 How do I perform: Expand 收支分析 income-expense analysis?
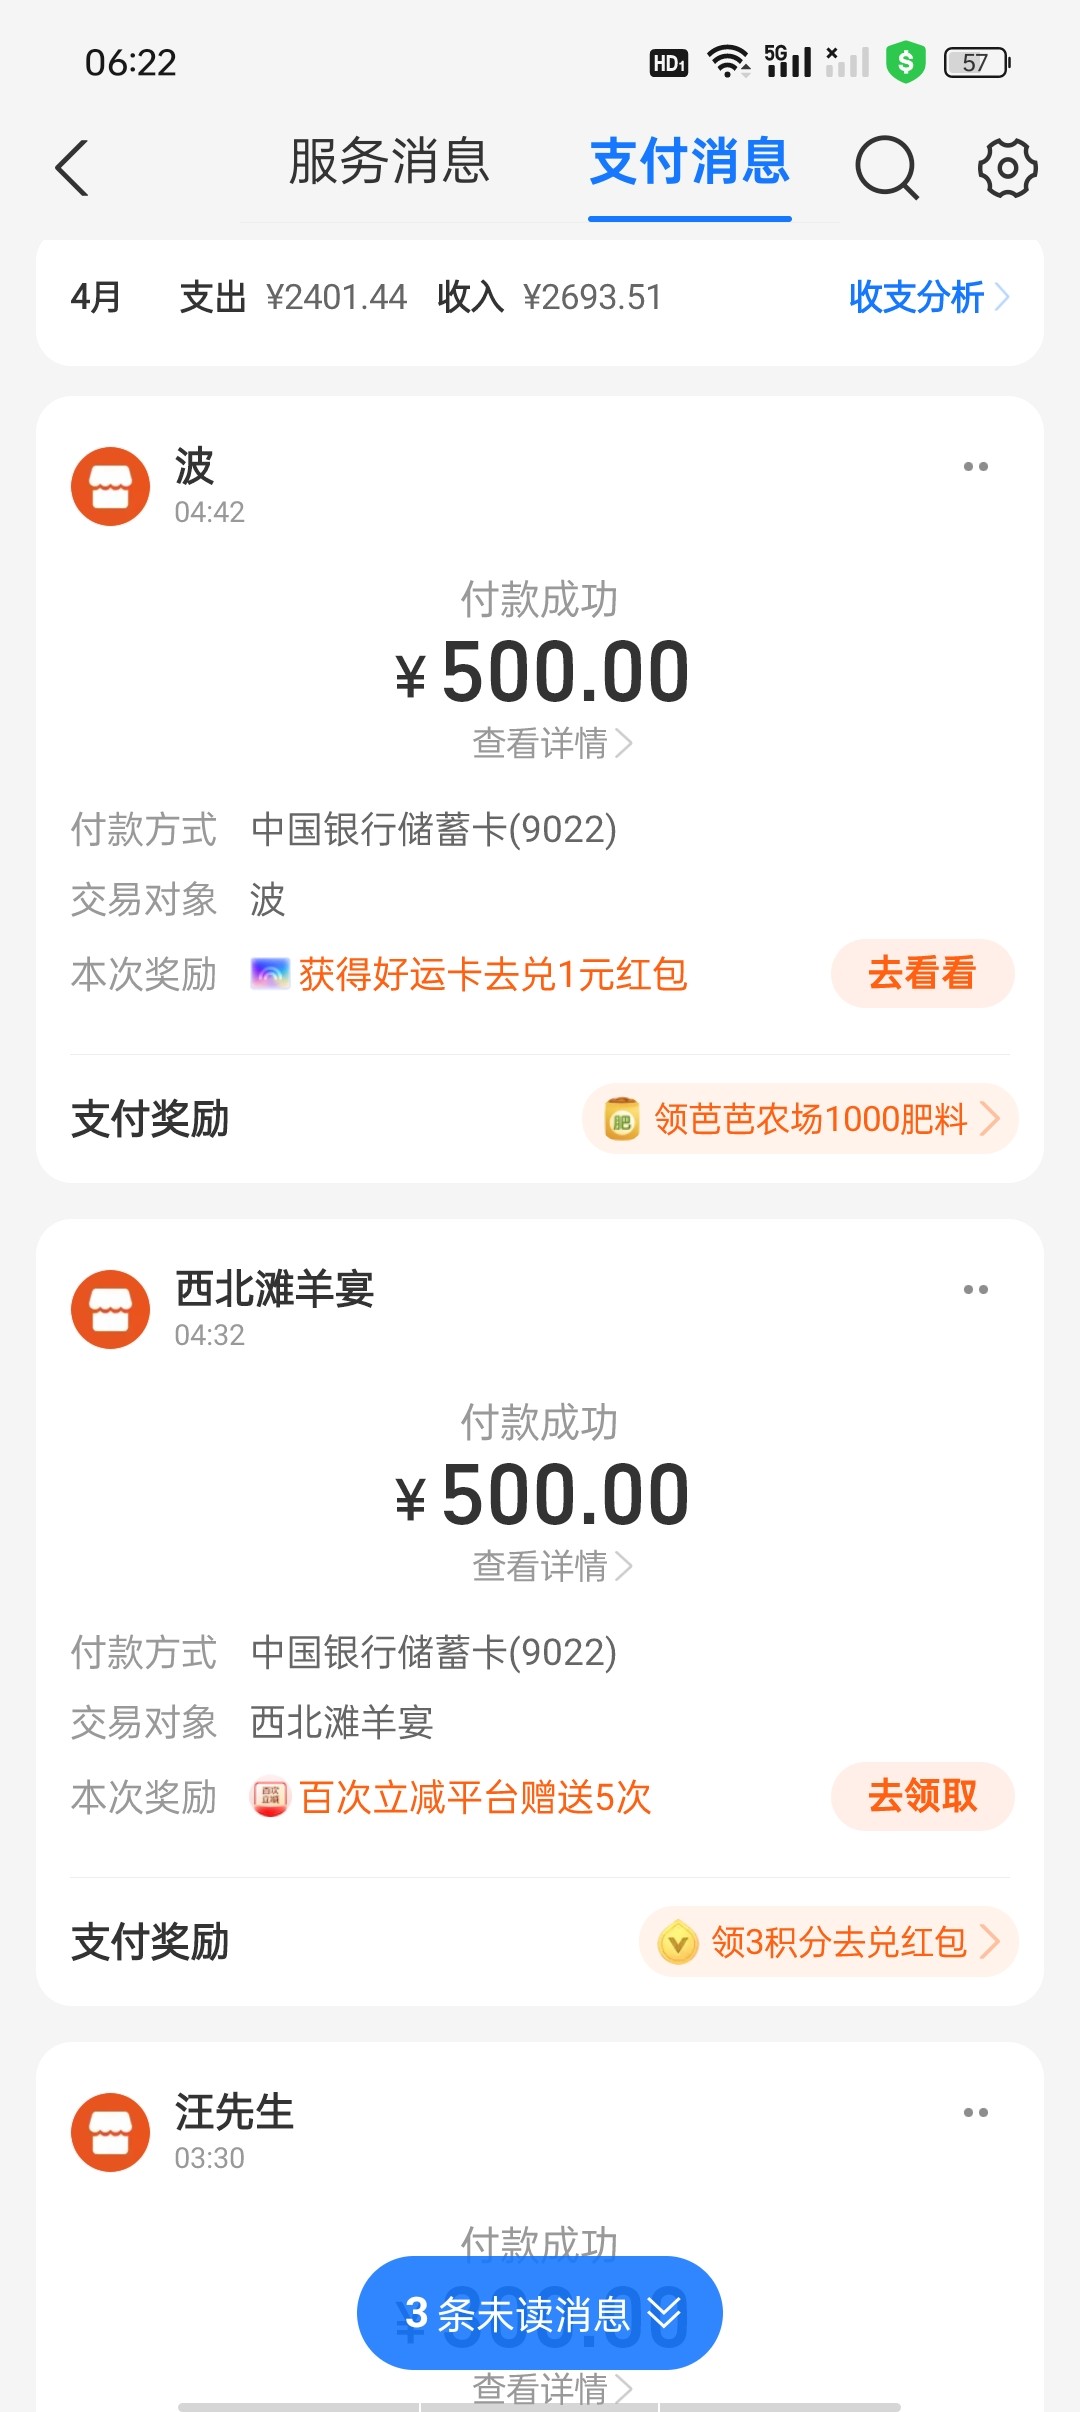tap(928, 297)
